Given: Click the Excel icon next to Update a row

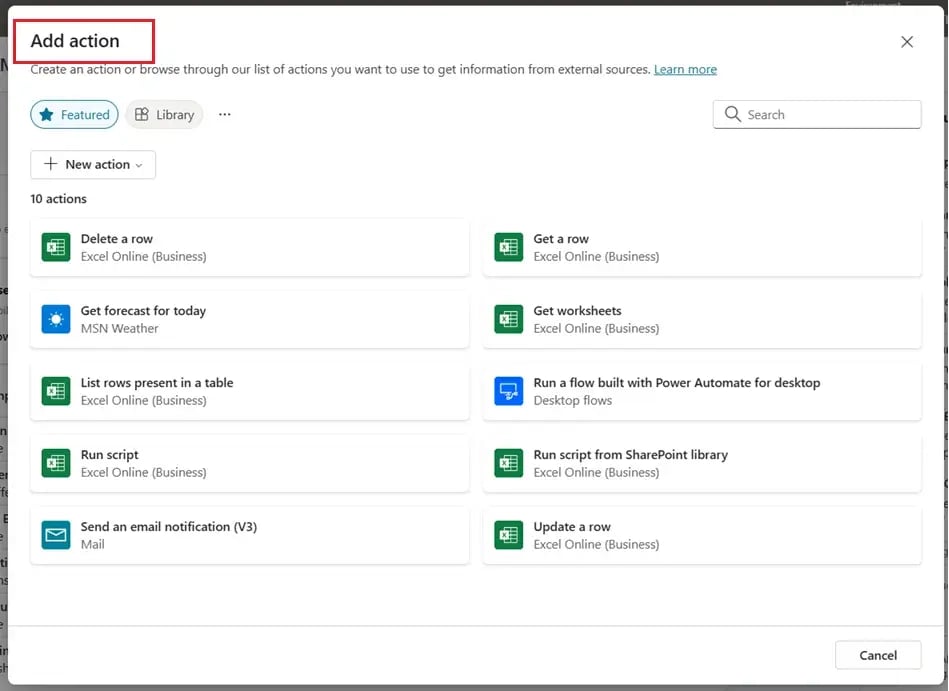Looking at the screenshot, I should (x=507, y=535).
